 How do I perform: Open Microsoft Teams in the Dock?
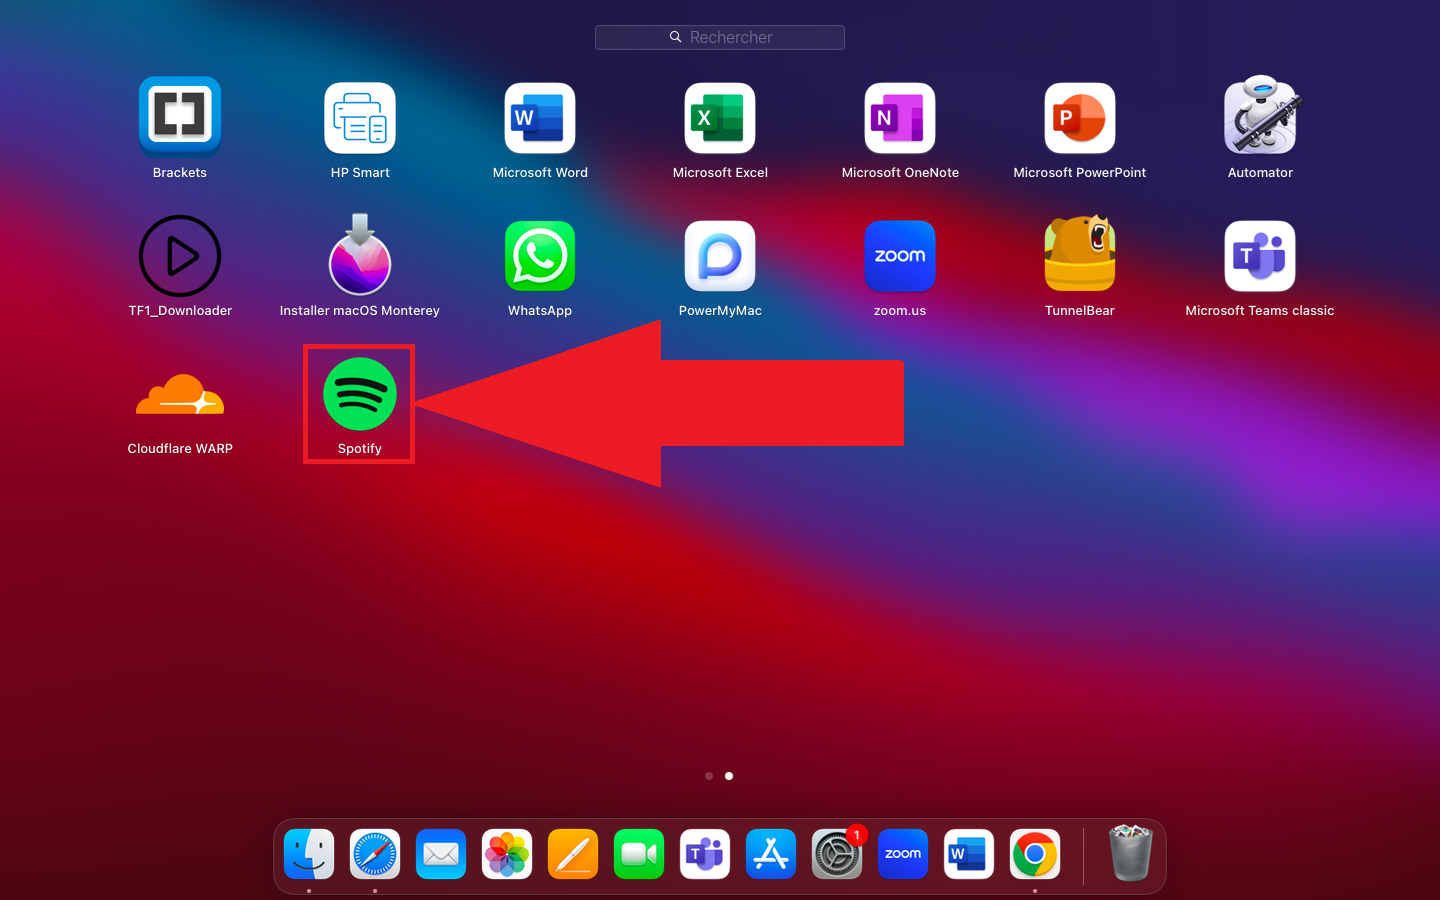tap(705, 855)
